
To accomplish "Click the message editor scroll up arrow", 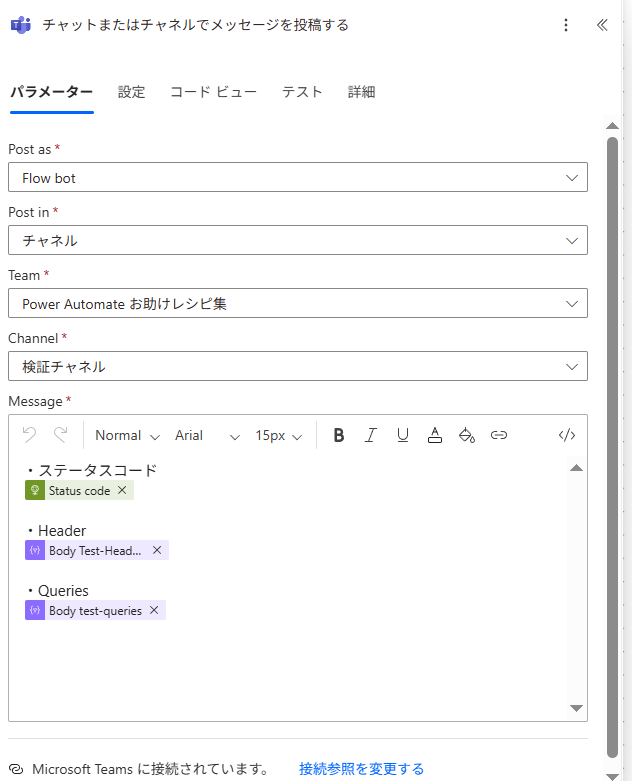I will [576, 467].
